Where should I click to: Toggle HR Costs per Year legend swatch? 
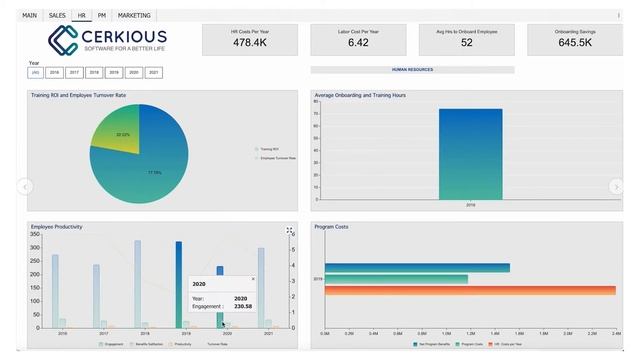tap(491, 344)
